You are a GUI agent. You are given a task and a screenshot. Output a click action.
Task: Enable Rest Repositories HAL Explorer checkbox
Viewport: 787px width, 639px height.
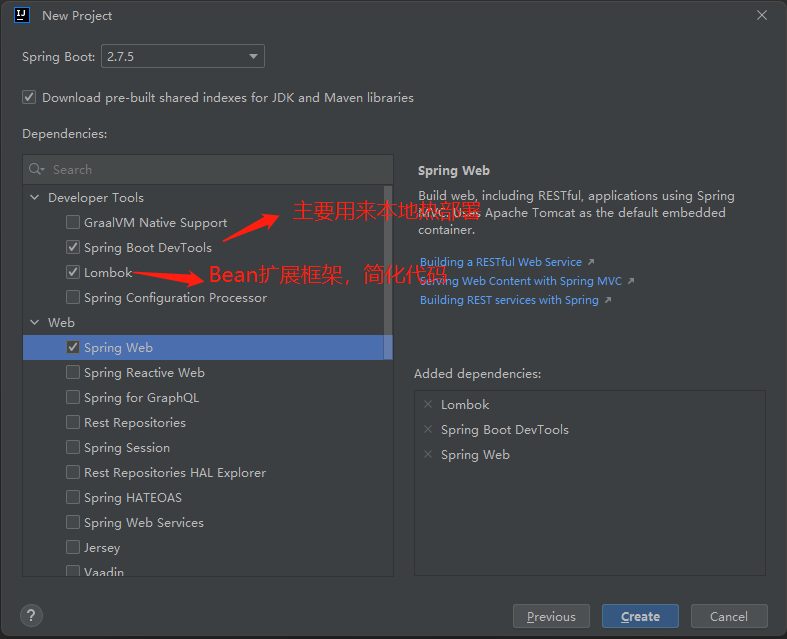(x=73, y=472)
